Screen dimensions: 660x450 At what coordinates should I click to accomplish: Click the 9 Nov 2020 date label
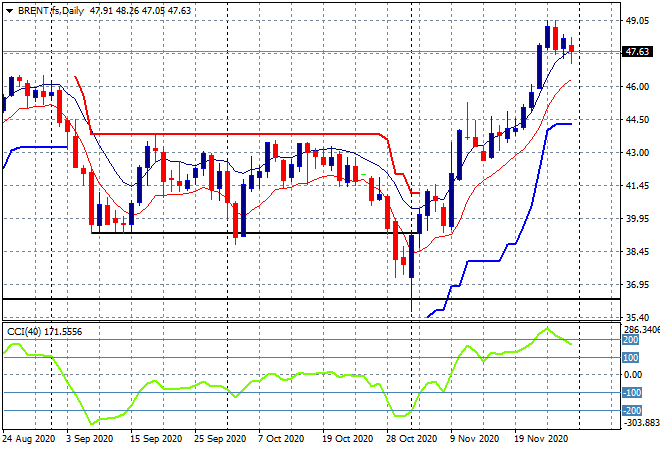(x=474, y=439)
